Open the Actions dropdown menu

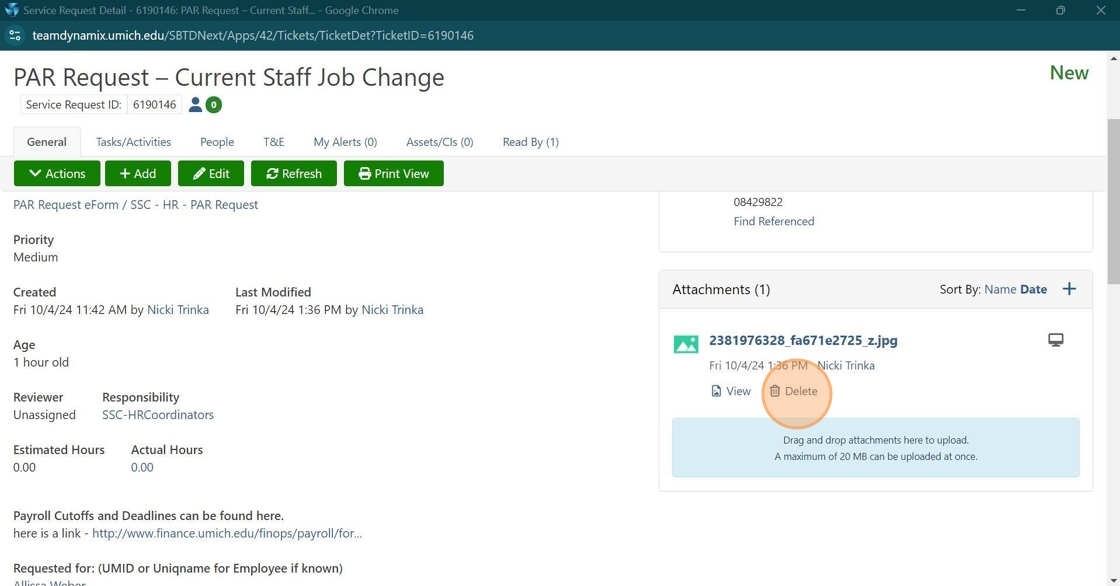point(57,173)
